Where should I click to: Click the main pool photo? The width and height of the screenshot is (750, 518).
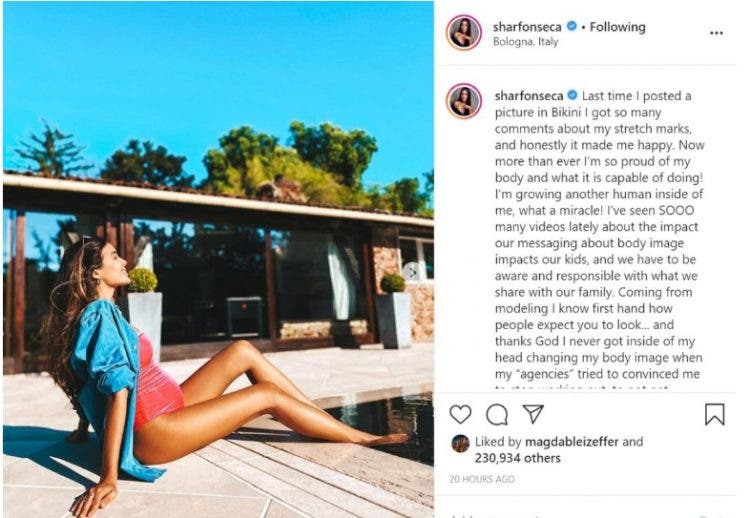(x=218, y=259)
